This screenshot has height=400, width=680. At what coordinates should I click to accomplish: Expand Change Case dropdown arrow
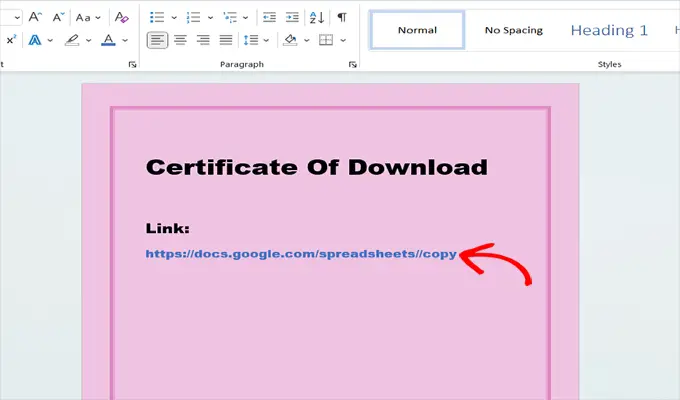pos(98,18)
